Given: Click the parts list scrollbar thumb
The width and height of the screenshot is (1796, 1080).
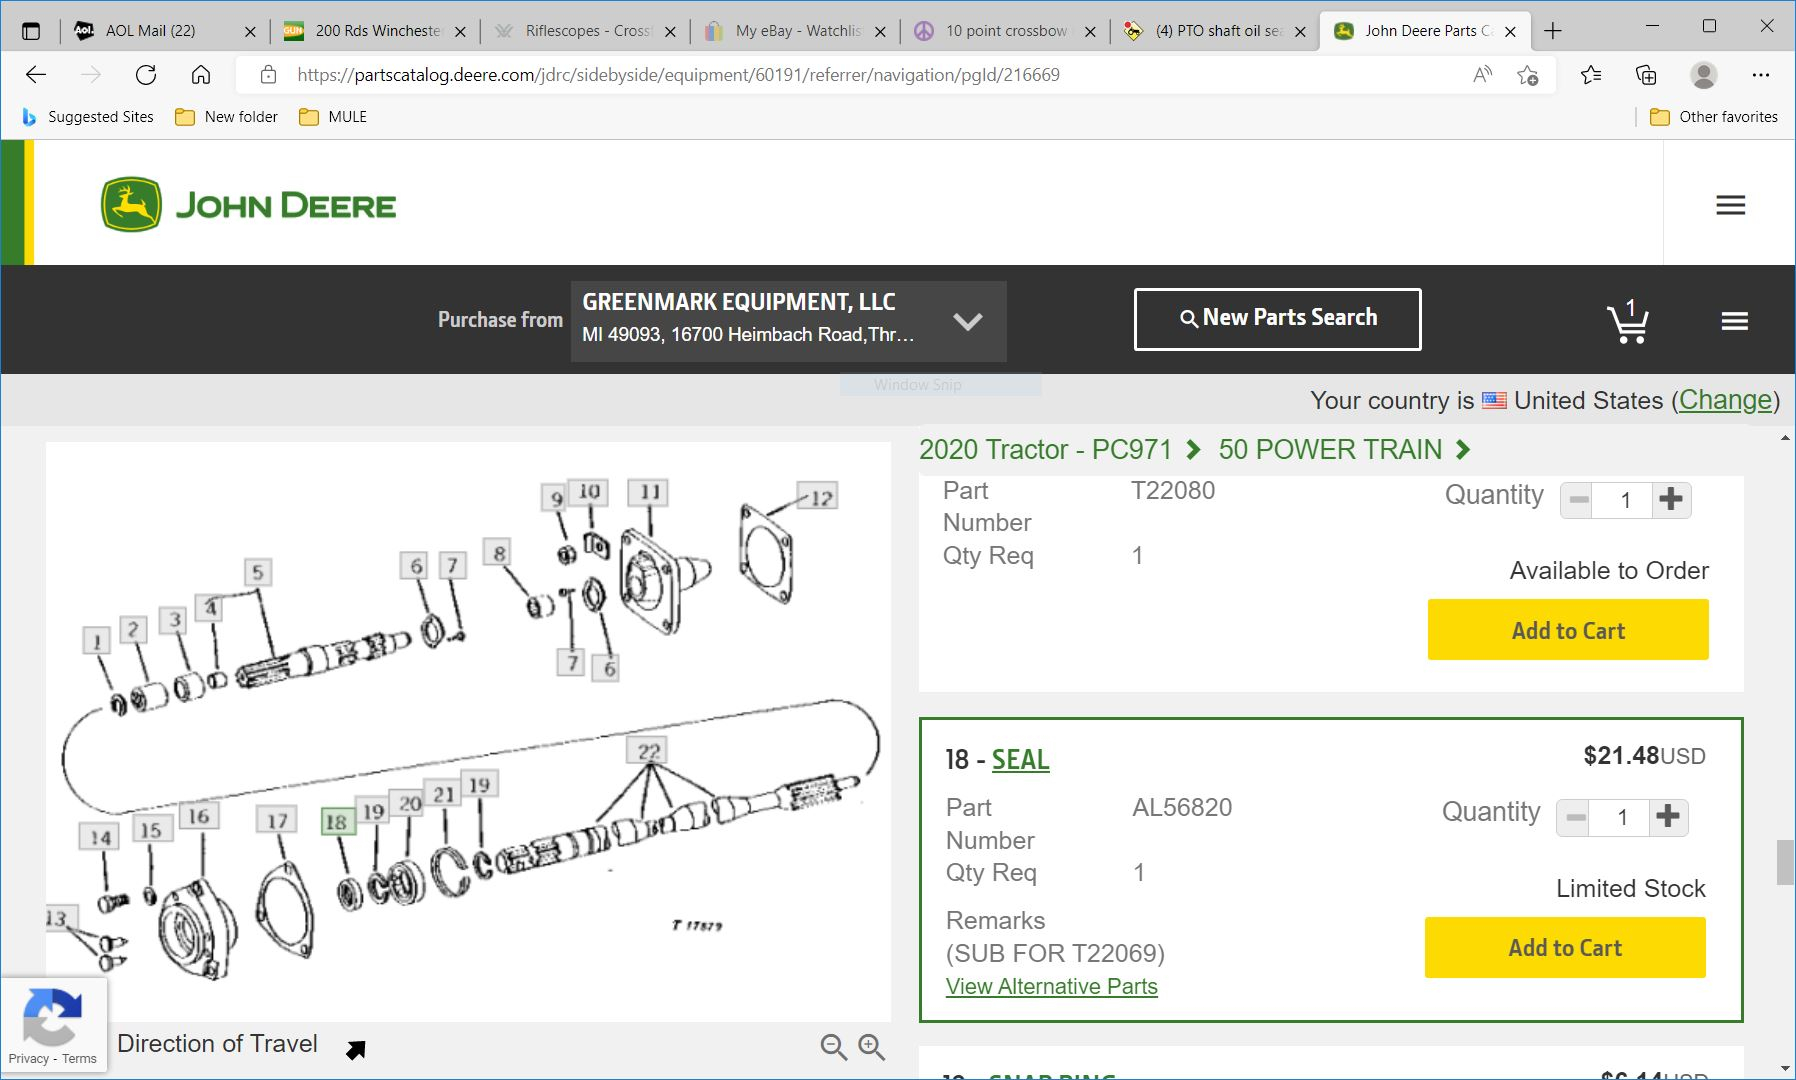Looking at the screenshot, I should coord(1785,863).
